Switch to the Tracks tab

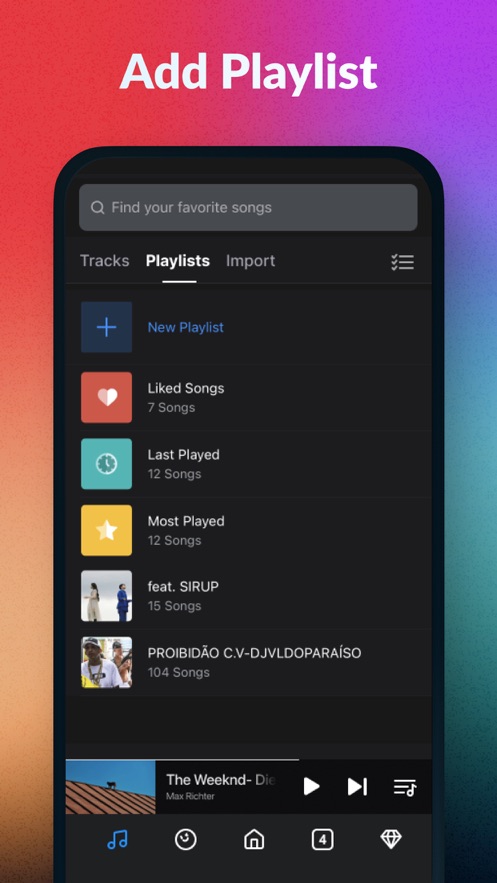pos(105,261)
